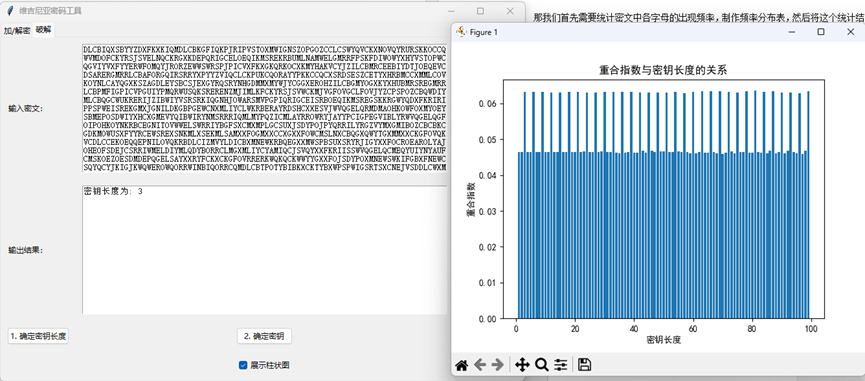Activate the Zoom magnifier tool
The width and height of the screenshot is (865, 381).
542,364
